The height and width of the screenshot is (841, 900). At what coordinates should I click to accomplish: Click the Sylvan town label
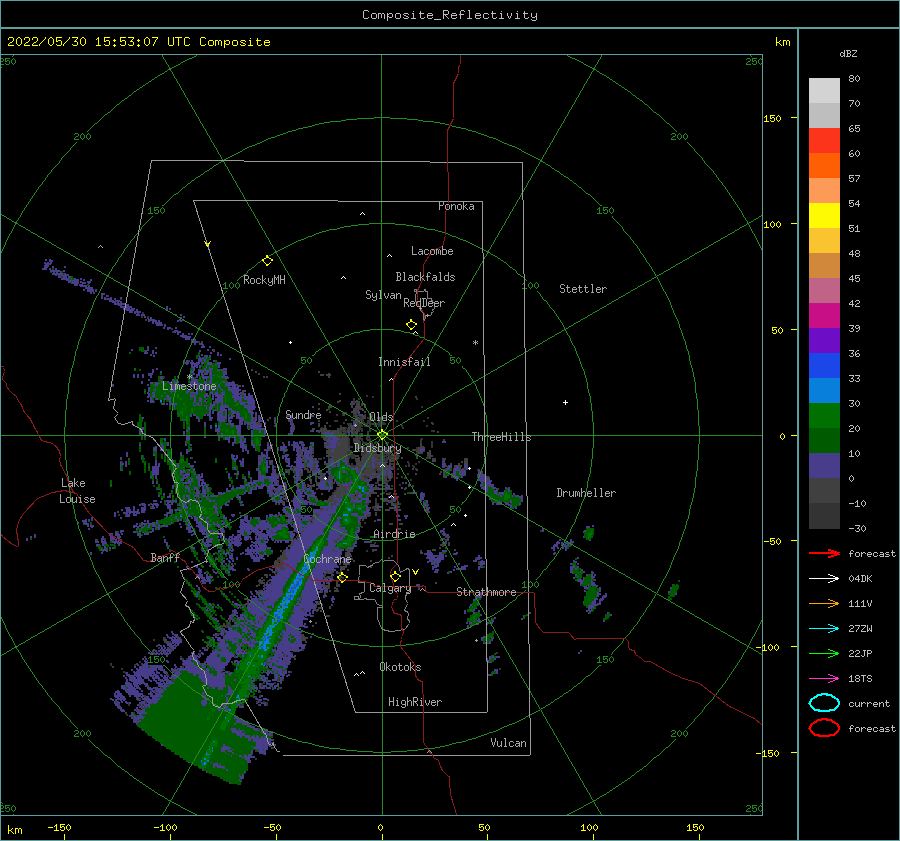(x=383, y=295)
